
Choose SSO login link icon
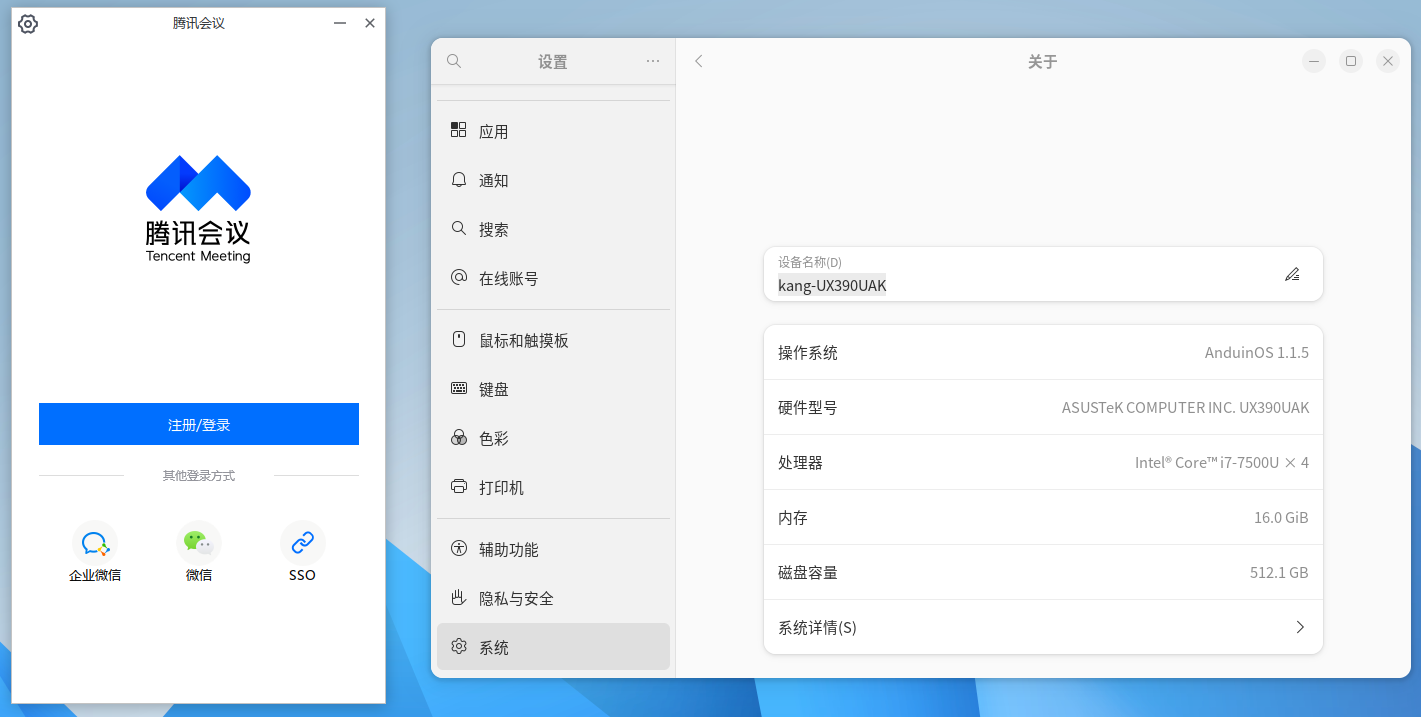coord(302,543)
